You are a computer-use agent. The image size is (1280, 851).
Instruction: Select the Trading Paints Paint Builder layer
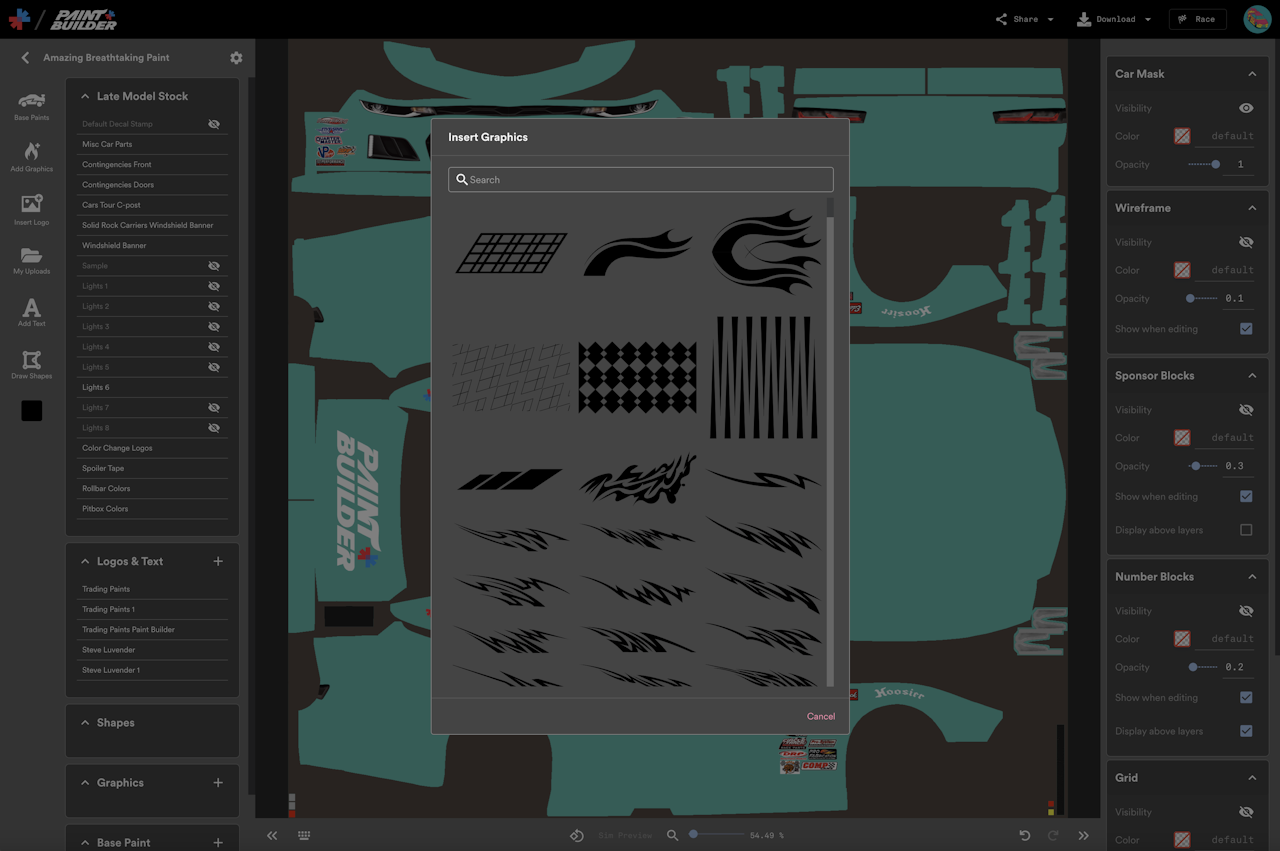coord(128,630)
